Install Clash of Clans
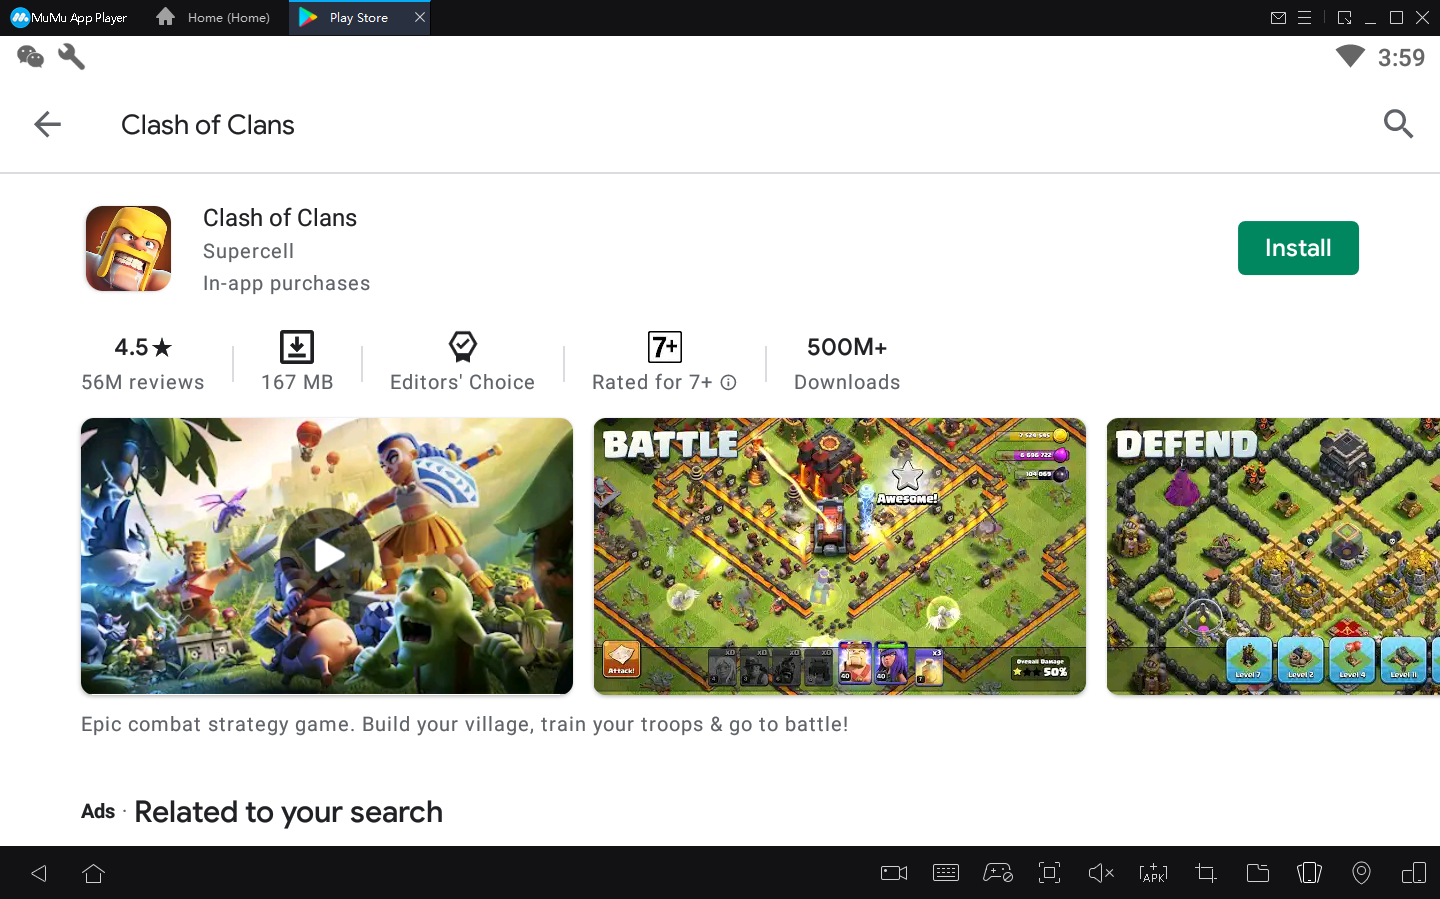This screenshot has height=899, width=1440. click(1298, 248)
